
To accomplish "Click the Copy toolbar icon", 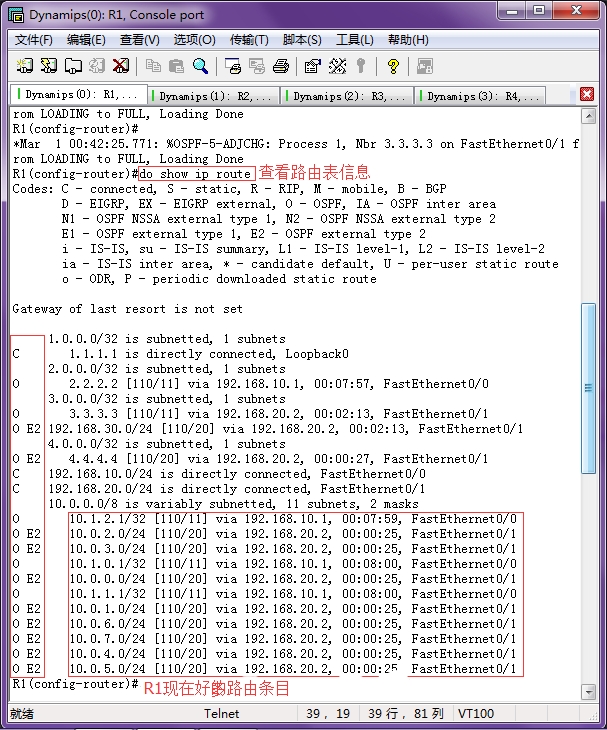I will (153, 66).
